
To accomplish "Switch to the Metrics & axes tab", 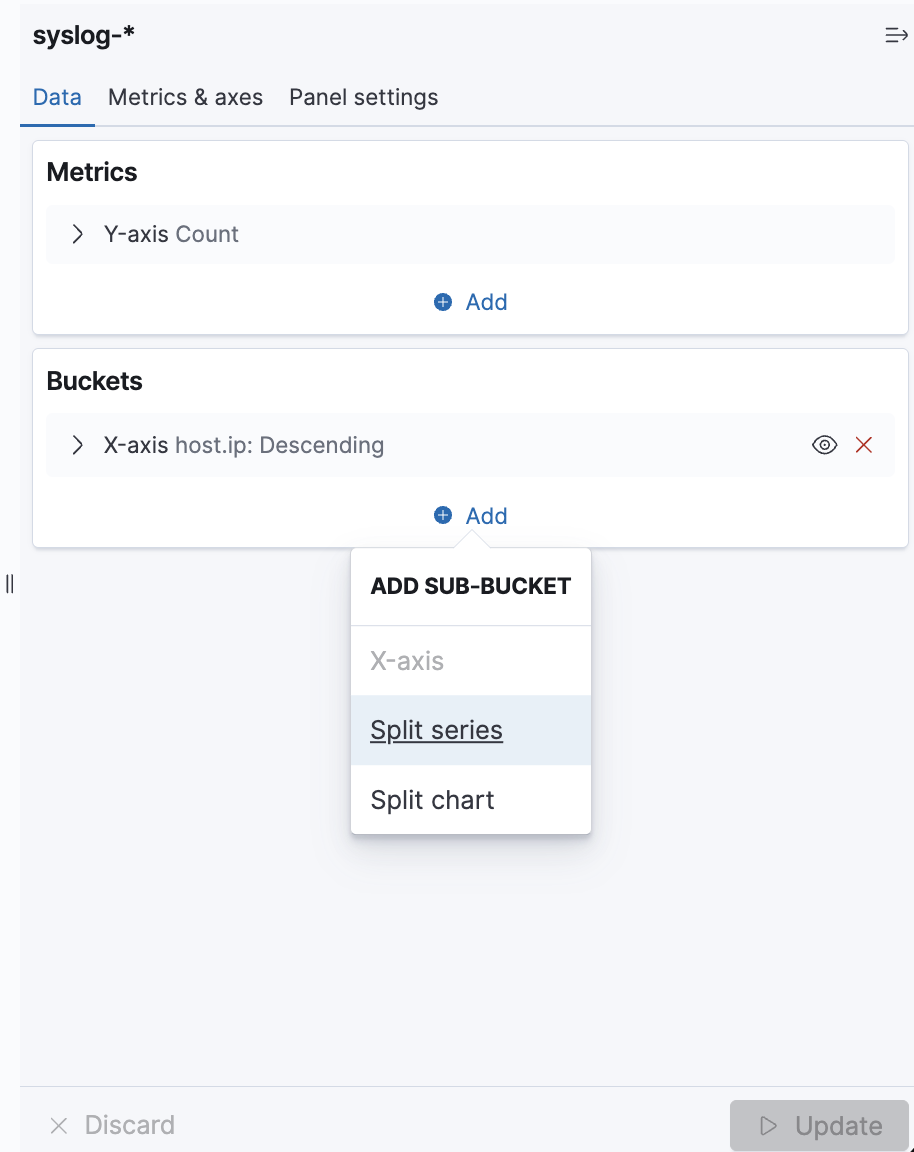I will [185, 98].
